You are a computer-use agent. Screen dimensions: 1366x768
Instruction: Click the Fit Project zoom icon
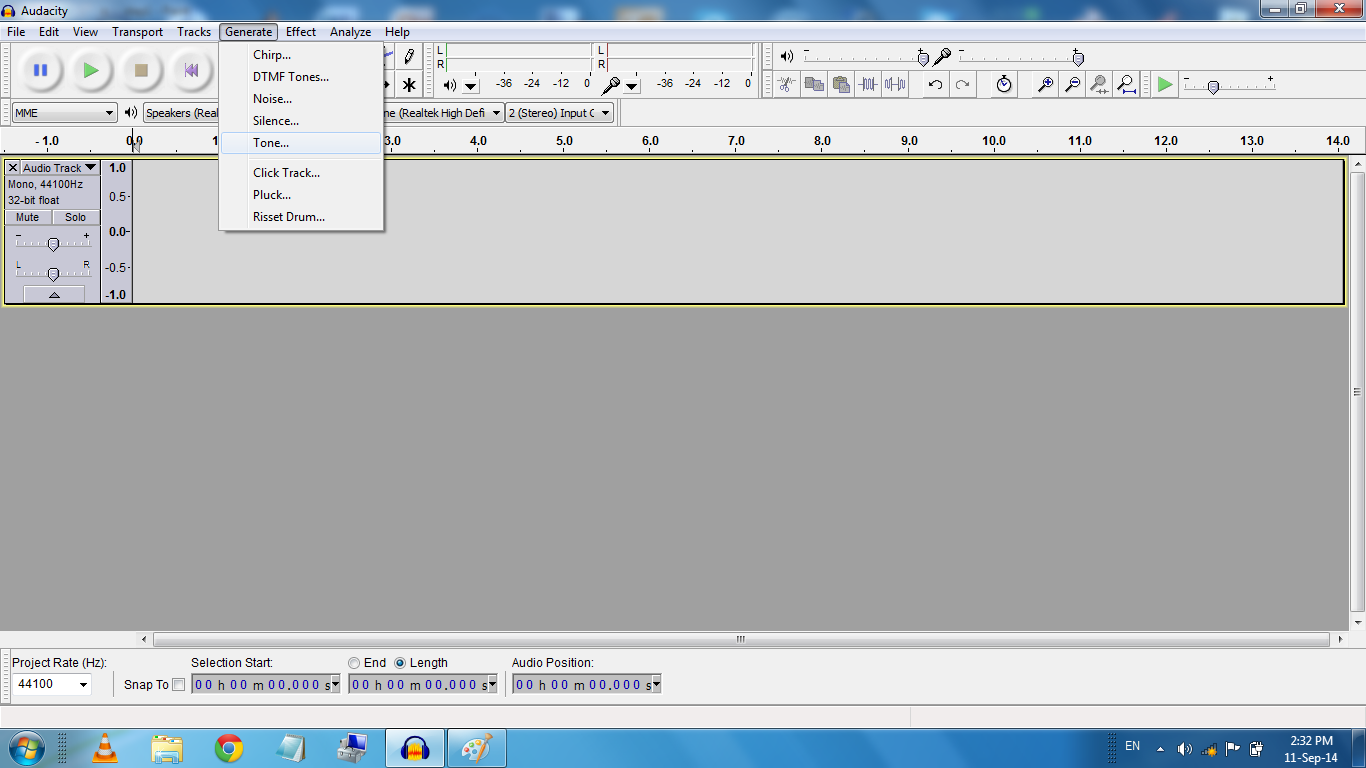pyautogui.click(x=1126, y=84)
